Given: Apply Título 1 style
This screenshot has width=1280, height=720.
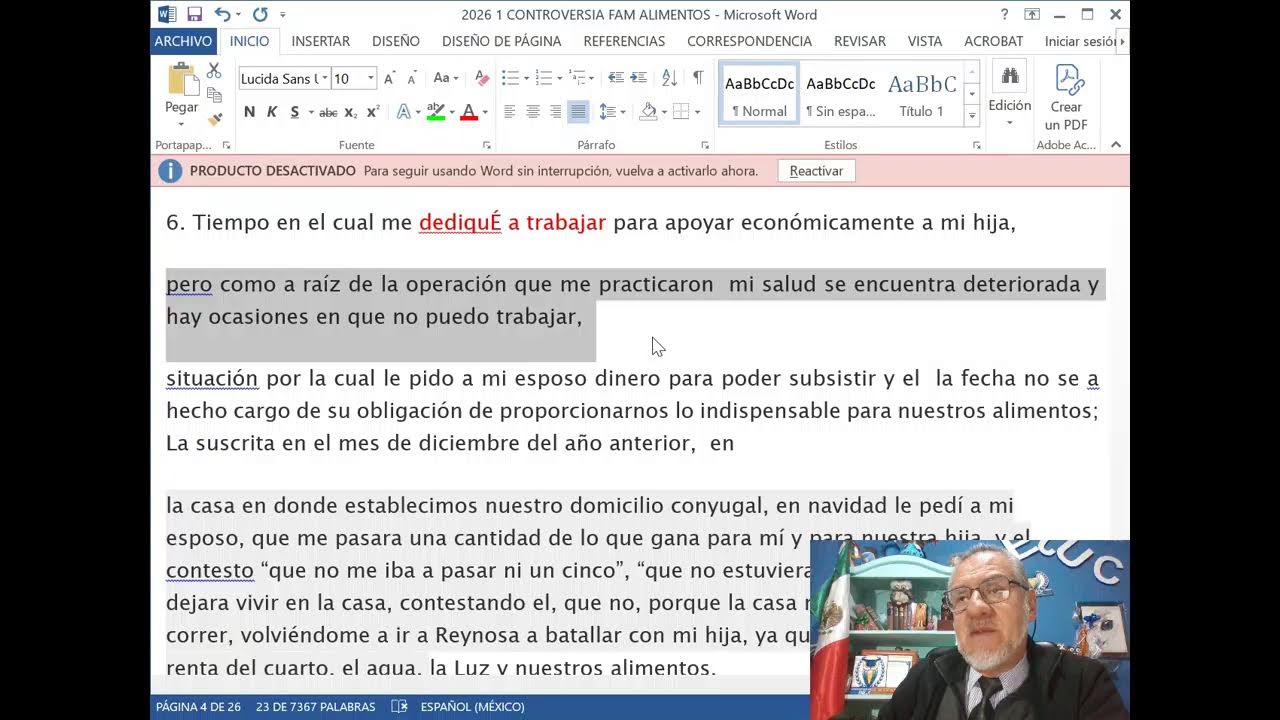Looking at the screenshot, I should (x=922, y=94).
